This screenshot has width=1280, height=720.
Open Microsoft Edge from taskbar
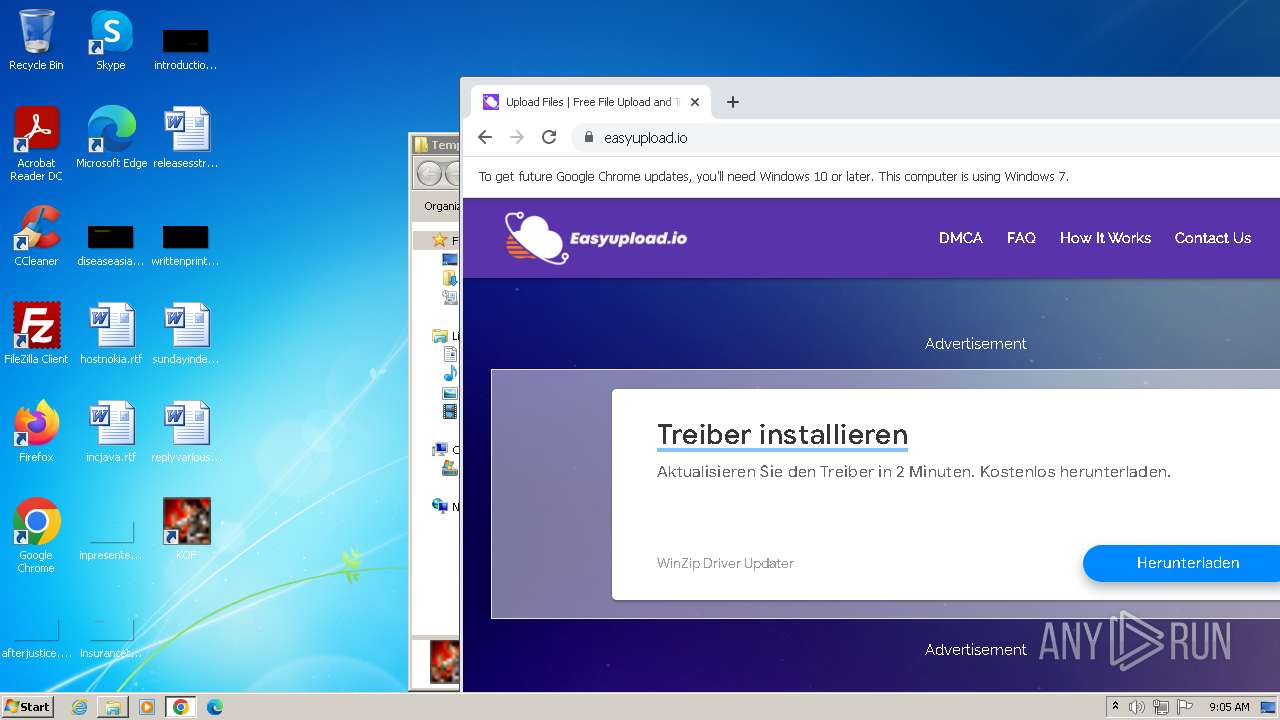pyautogui.click(x=215, y=707)
